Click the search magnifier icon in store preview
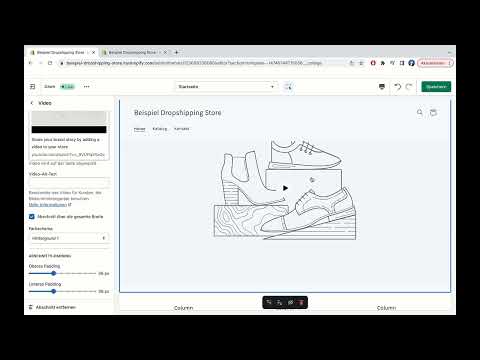The width and height of the screenshot is (480, 360). click(x=420, y=113)
